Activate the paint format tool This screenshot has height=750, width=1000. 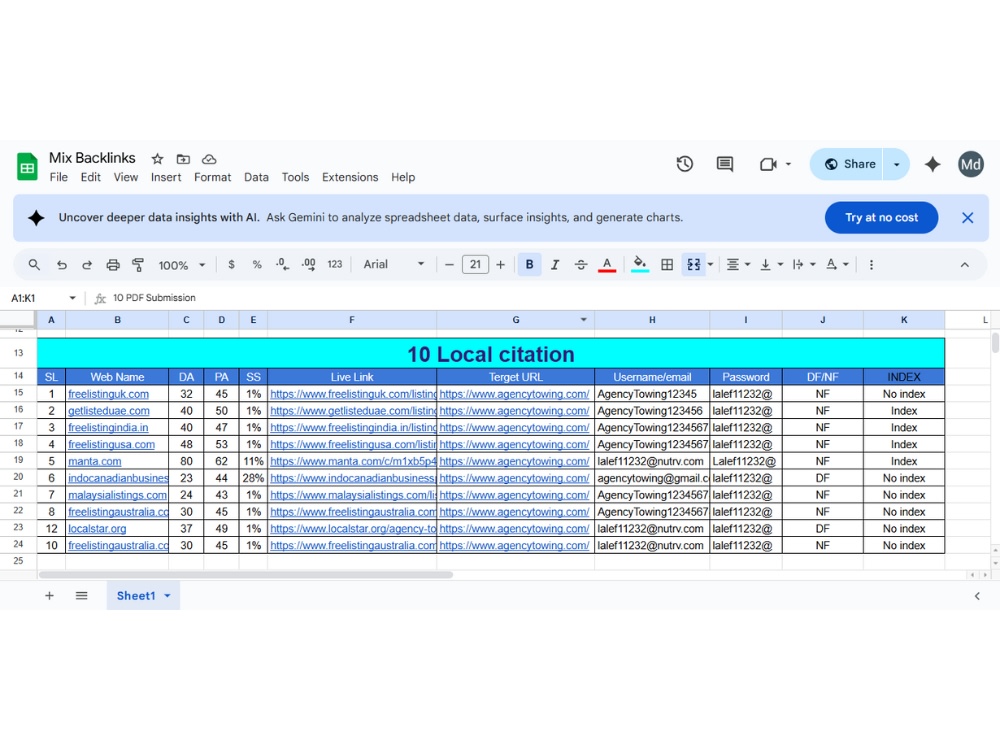coord(138,265)
